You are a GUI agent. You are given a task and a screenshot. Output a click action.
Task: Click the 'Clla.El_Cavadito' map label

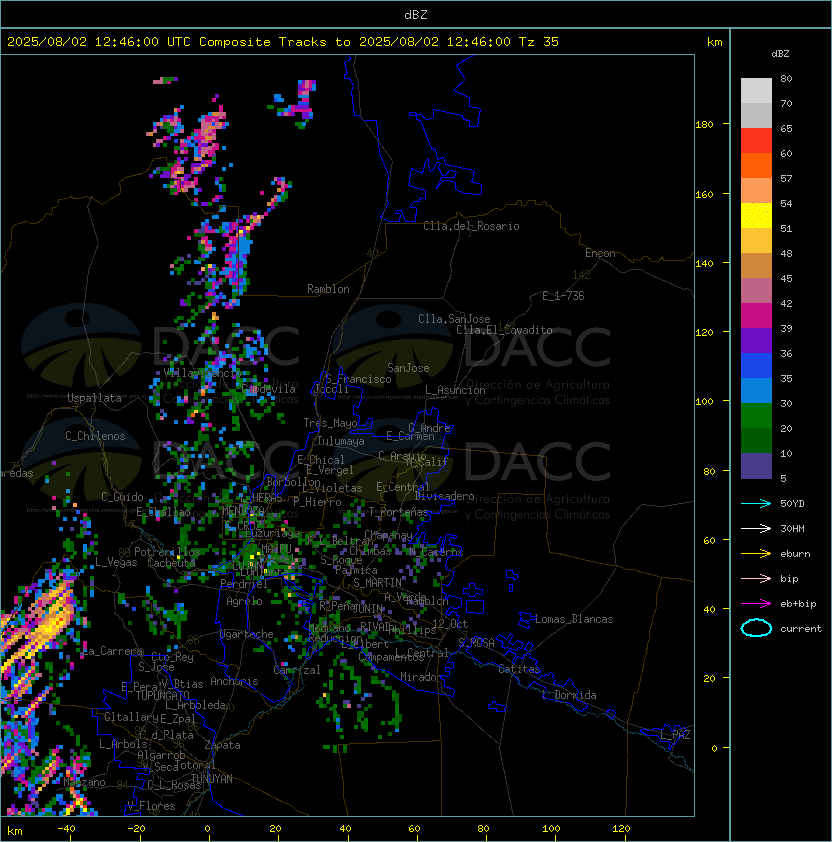coord(504,330)
